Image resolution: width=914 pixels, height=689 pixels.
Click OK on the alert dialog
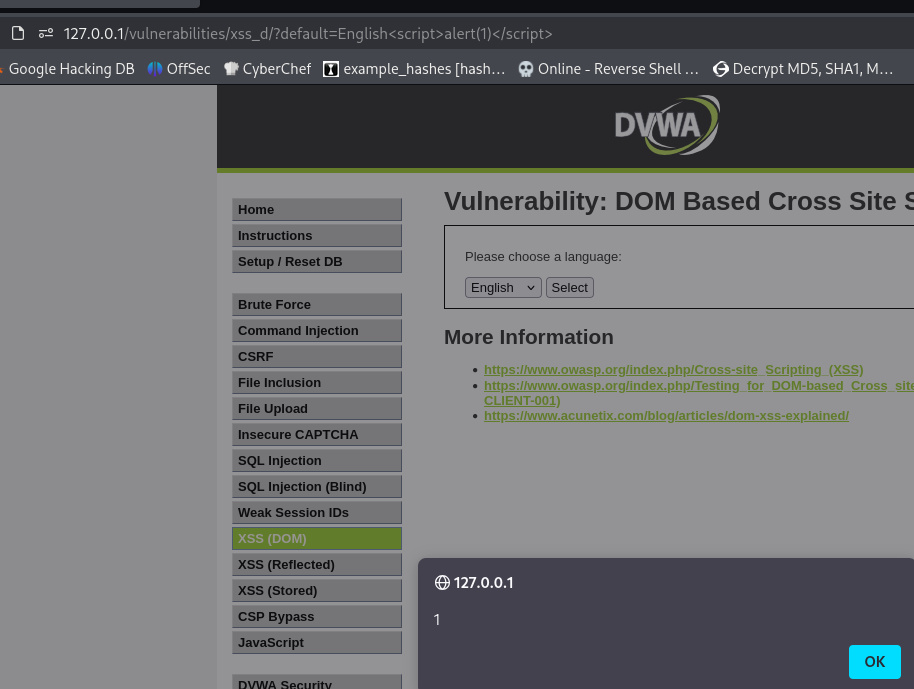click(874, 662)
